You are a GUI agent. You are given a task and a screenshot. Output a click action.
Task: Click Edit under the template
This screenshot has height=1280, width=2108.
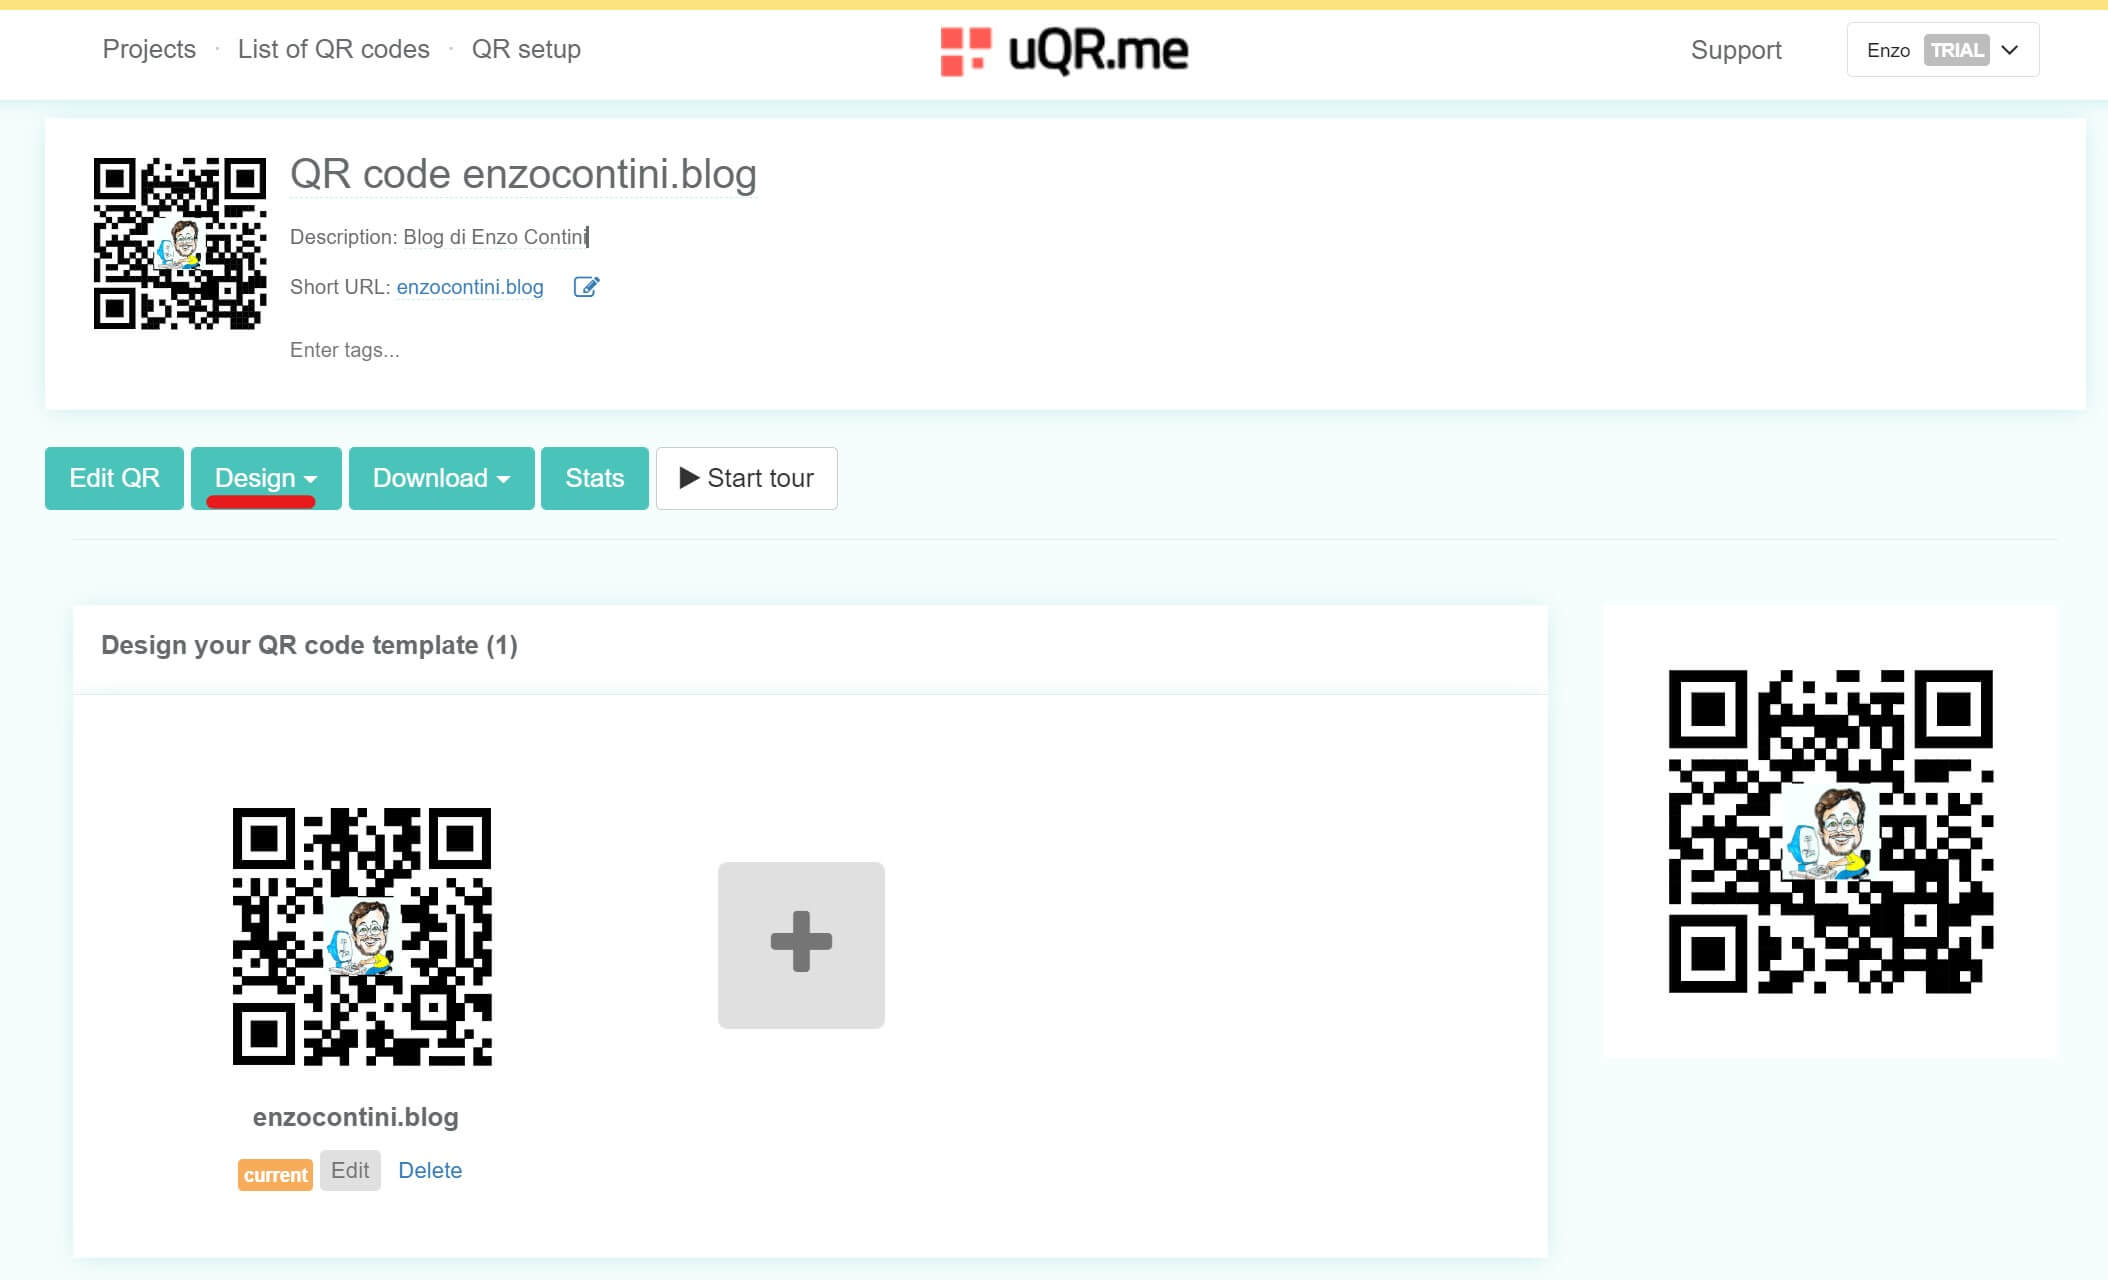pyautogui.click(x=350, y=1170)
